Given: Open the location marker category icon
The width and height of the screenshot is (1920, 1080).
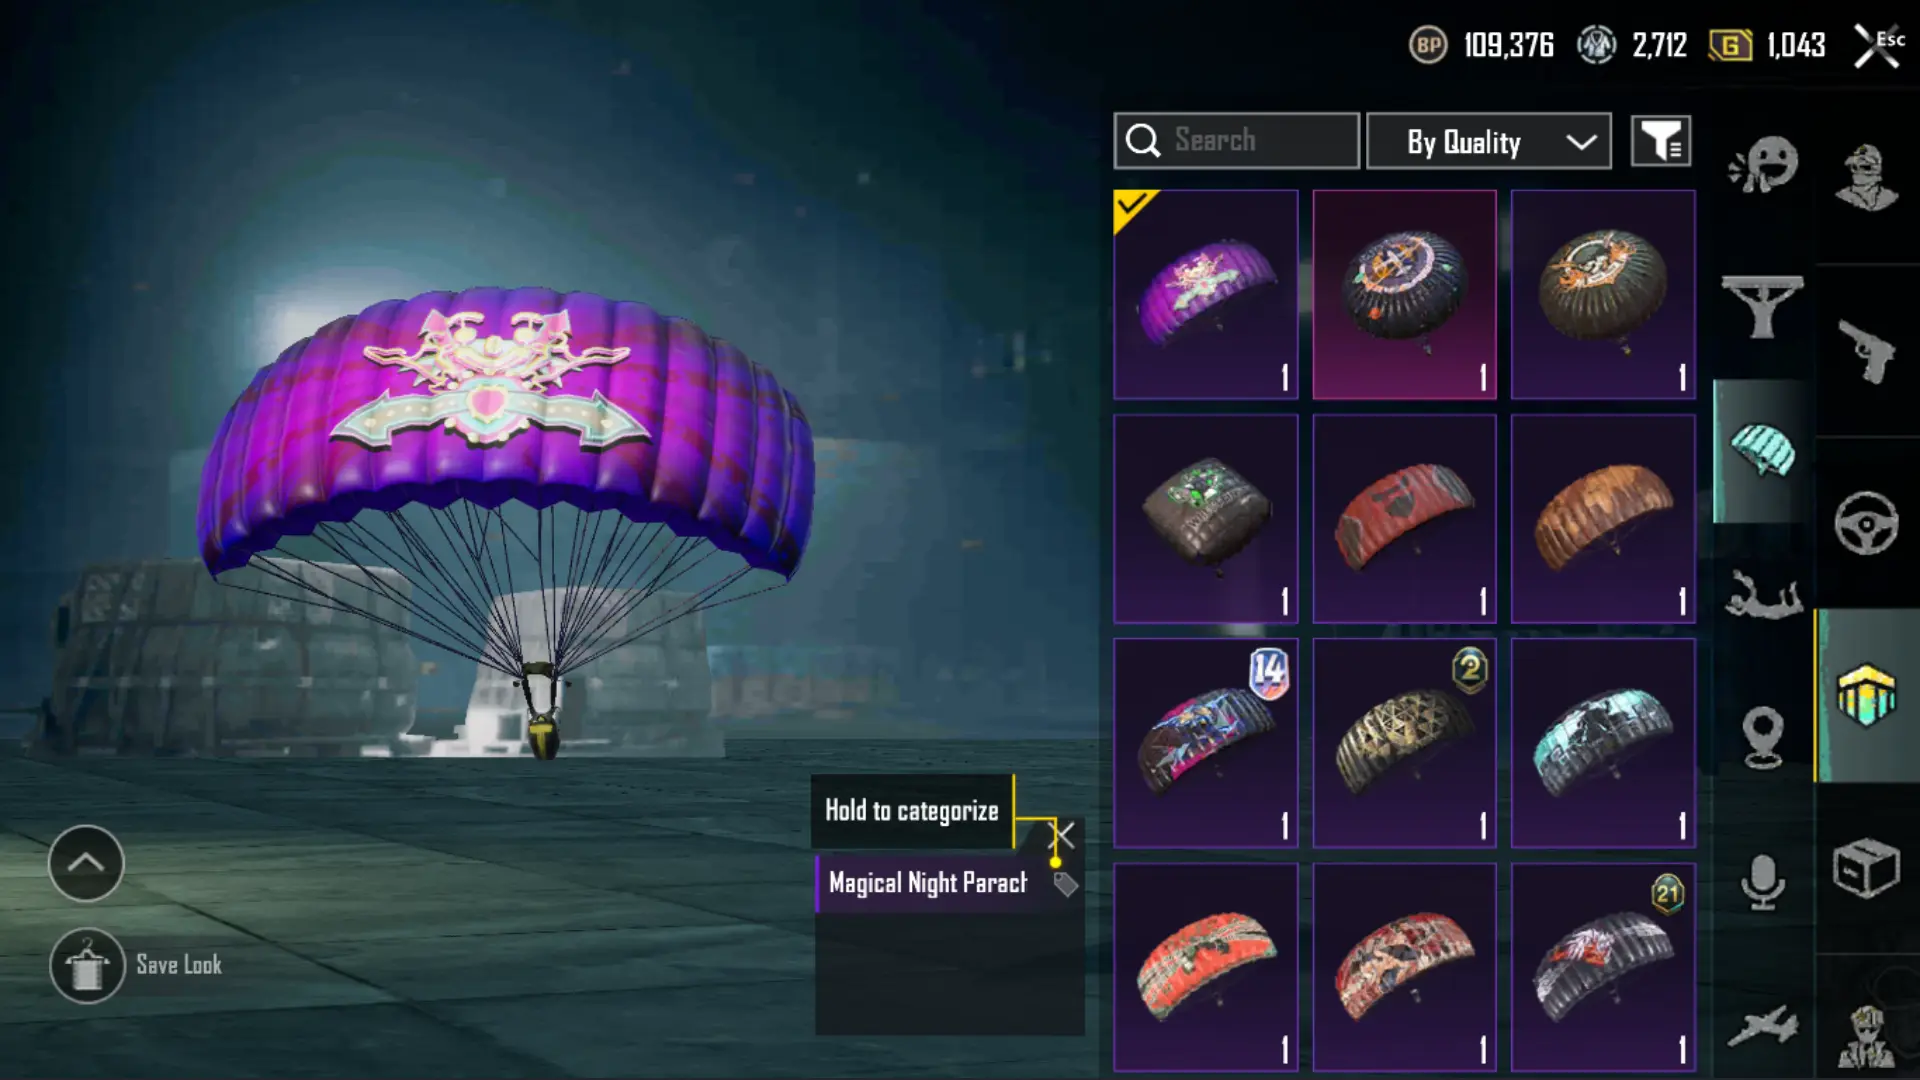Looking at the screenshot, I should pos(1763,738).
